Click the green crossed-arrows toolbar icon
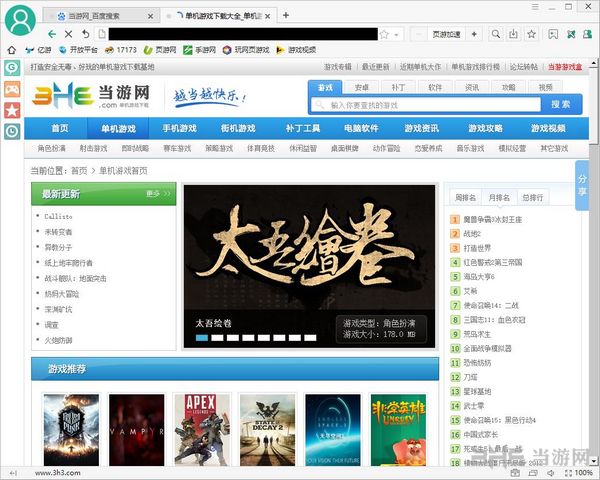This screenshot has height=480, width=600. (571, 34)
